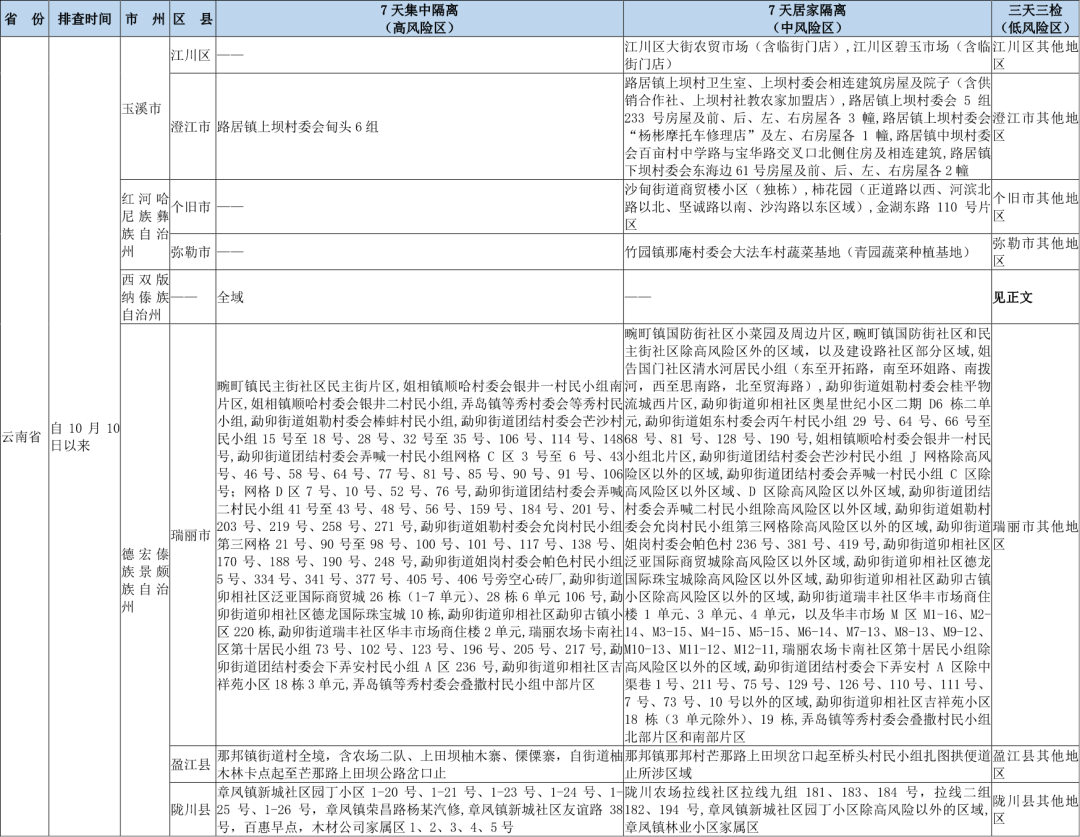Select the 红河哈尼族彝族自治州 cell

145,225
